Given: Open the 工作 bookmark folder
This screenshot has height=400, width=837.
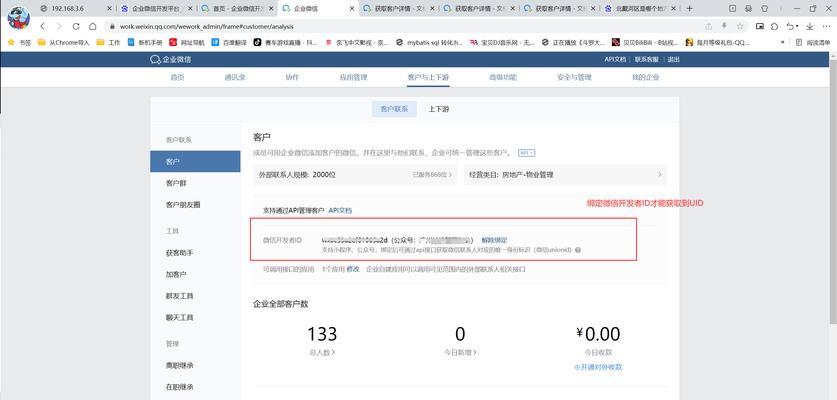Looking at the screenshot, I should [x=108, y=42].
